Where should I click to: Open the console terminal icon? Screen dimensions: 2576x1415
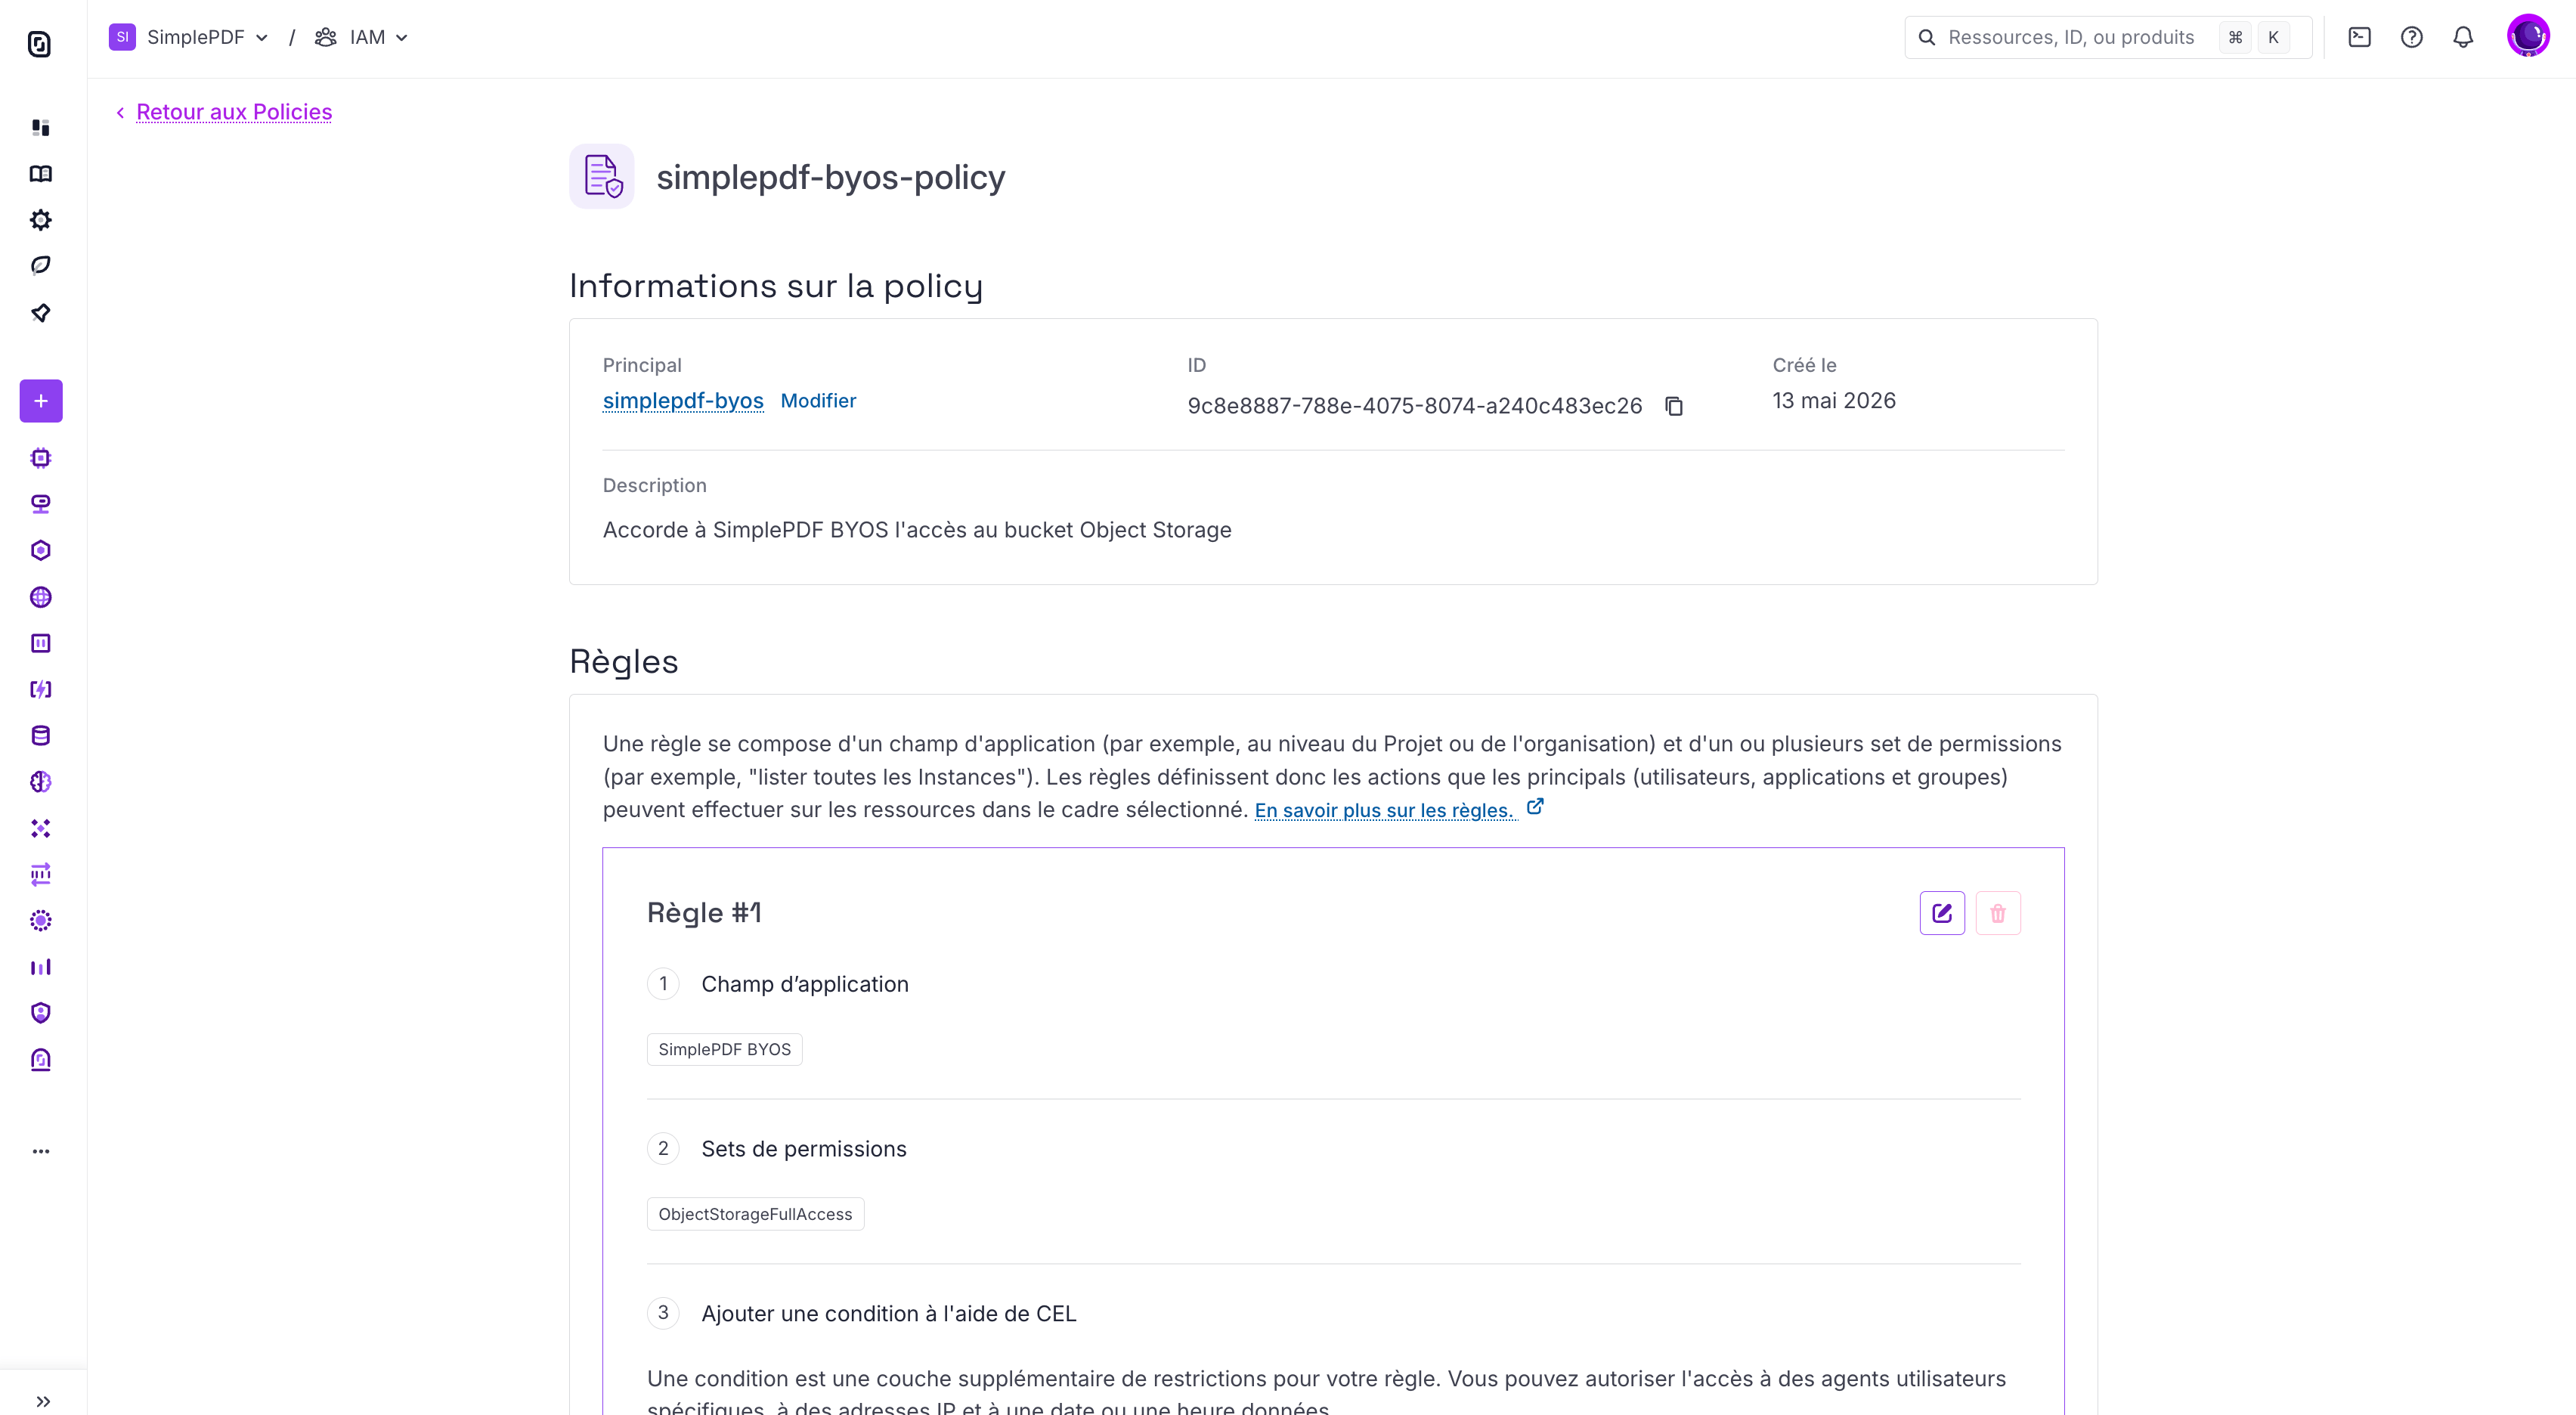click(2359, 37)
